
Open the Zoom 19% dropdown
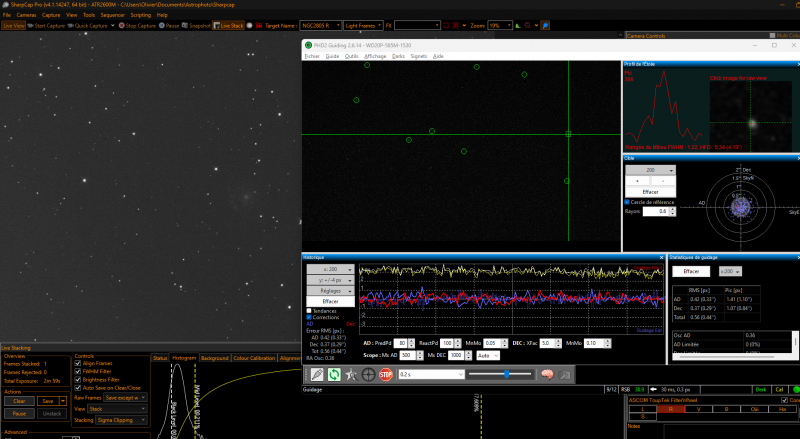coord(499,26)
